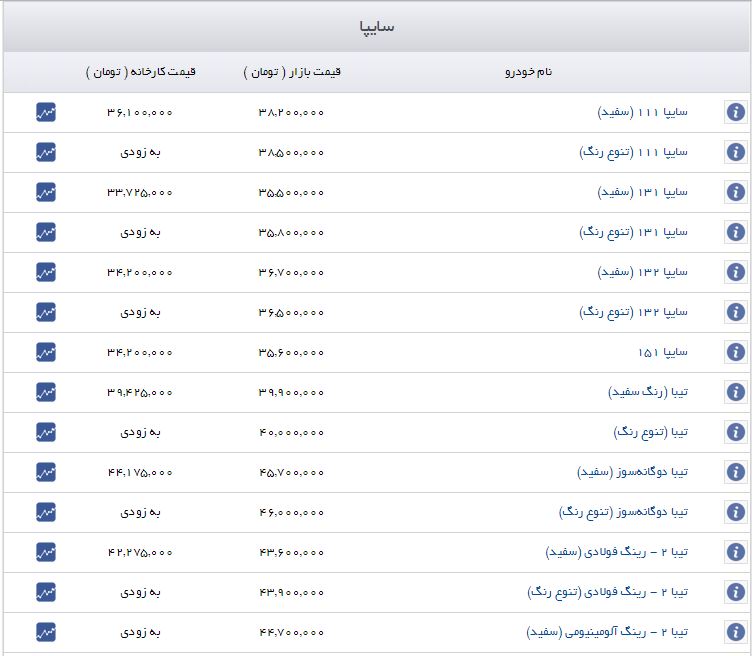Viewport: 752px width, 656px height.
Task: Open the سایپا ۱۳۲ (سفید) car link
Action: point(642,272)
